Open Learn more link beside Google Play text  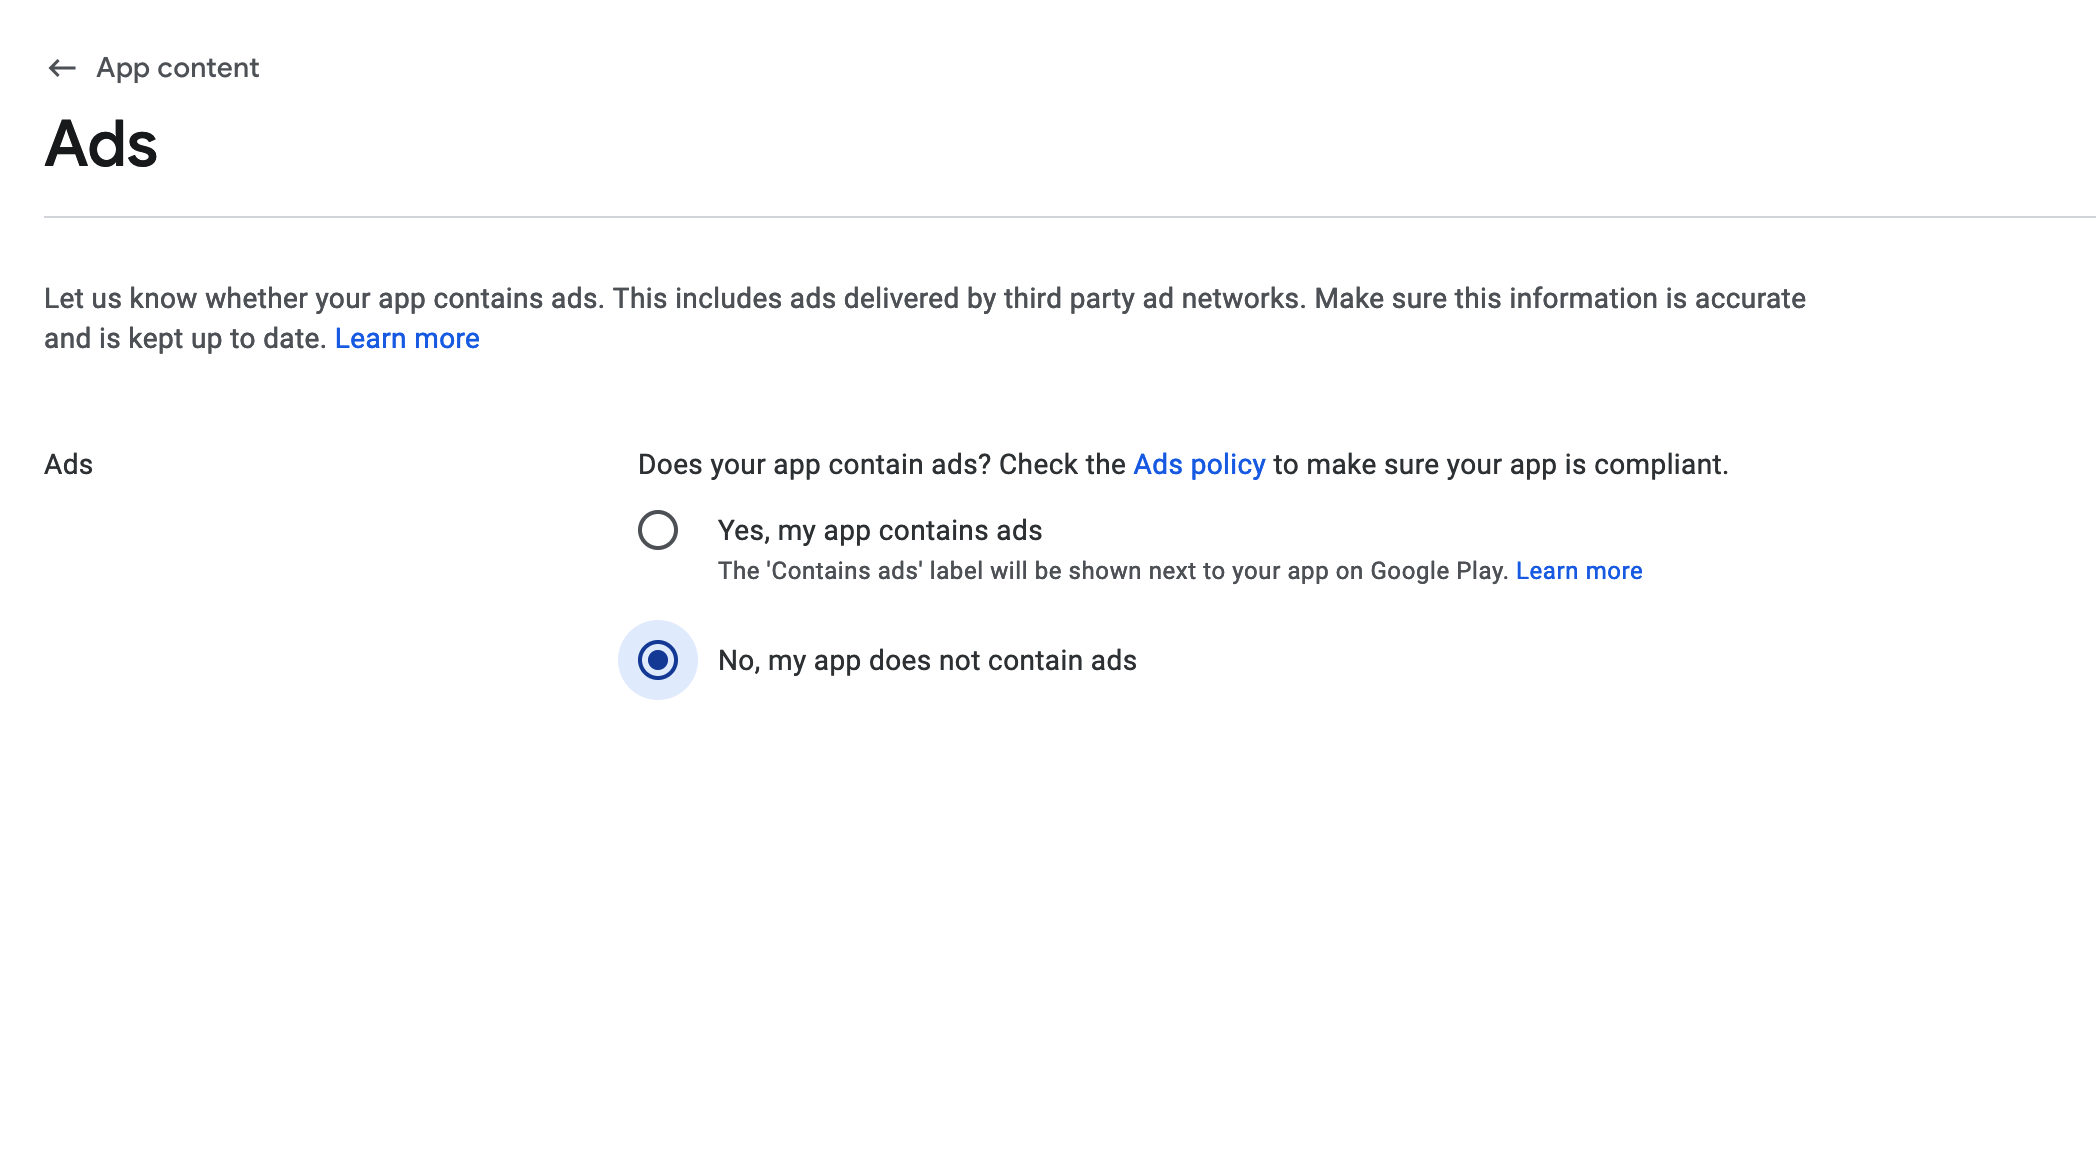pyautogui.click(x=1579, y=571)
